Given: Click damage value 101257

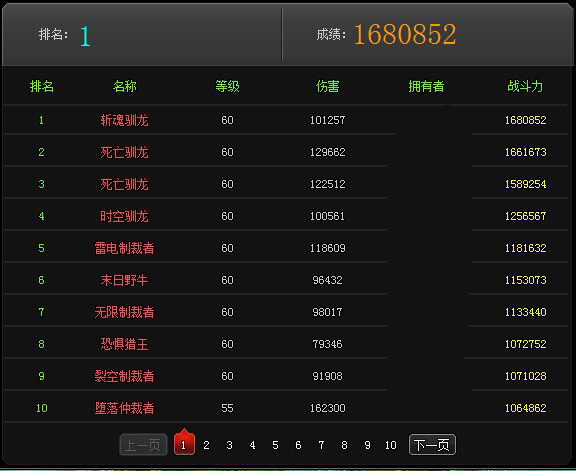Looking at the screenshot, I should (x=327, y=120).
